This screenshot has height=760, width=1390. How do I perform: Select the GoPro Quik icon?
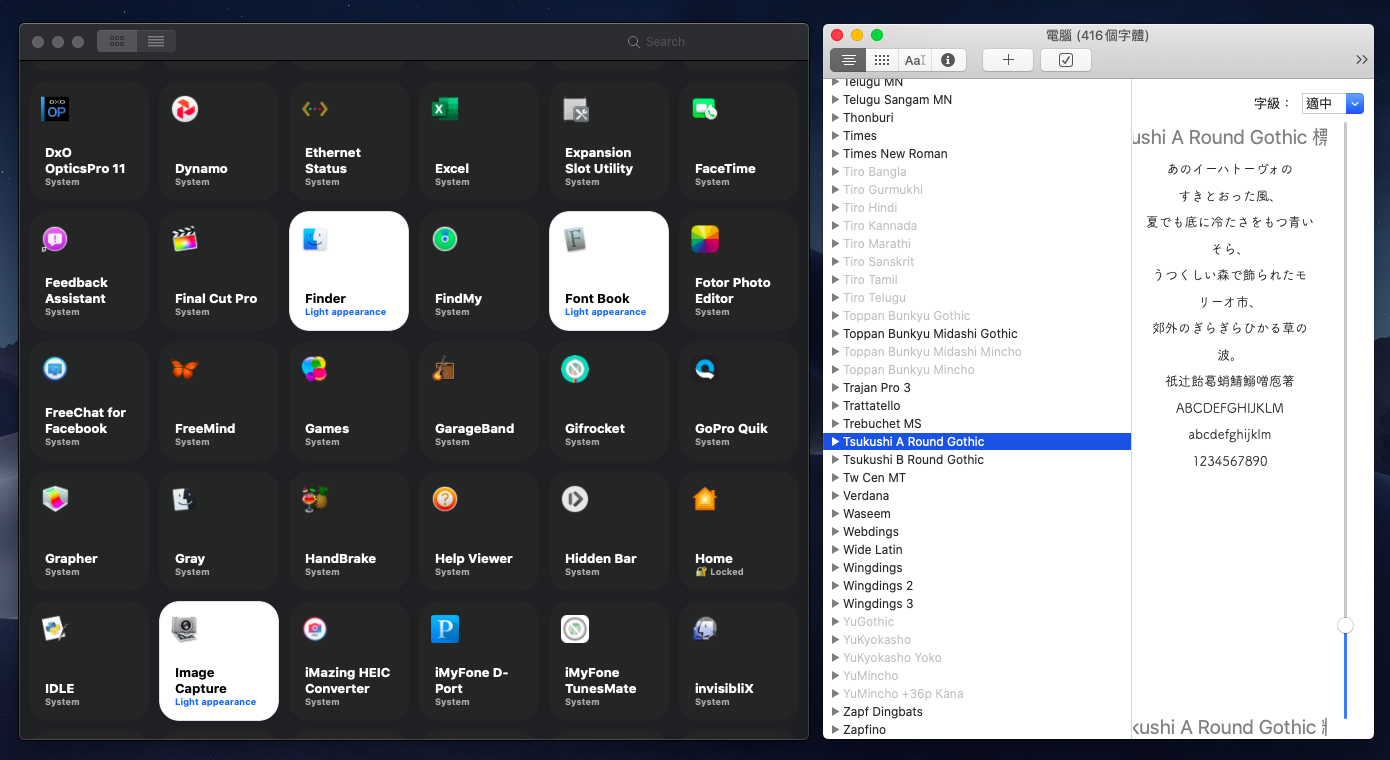[x=705, y=368]
